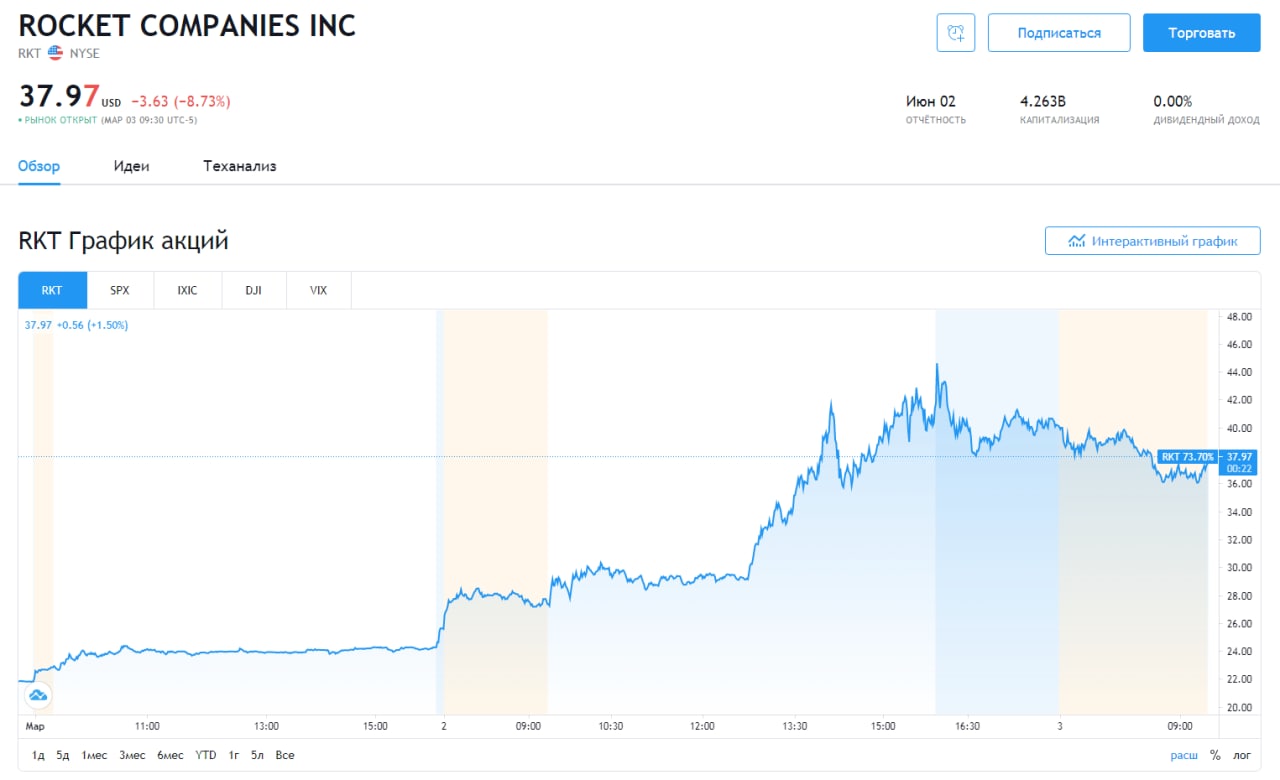Click the cloud icon on the chart
Screen dimensions: 1280x780
38,696
